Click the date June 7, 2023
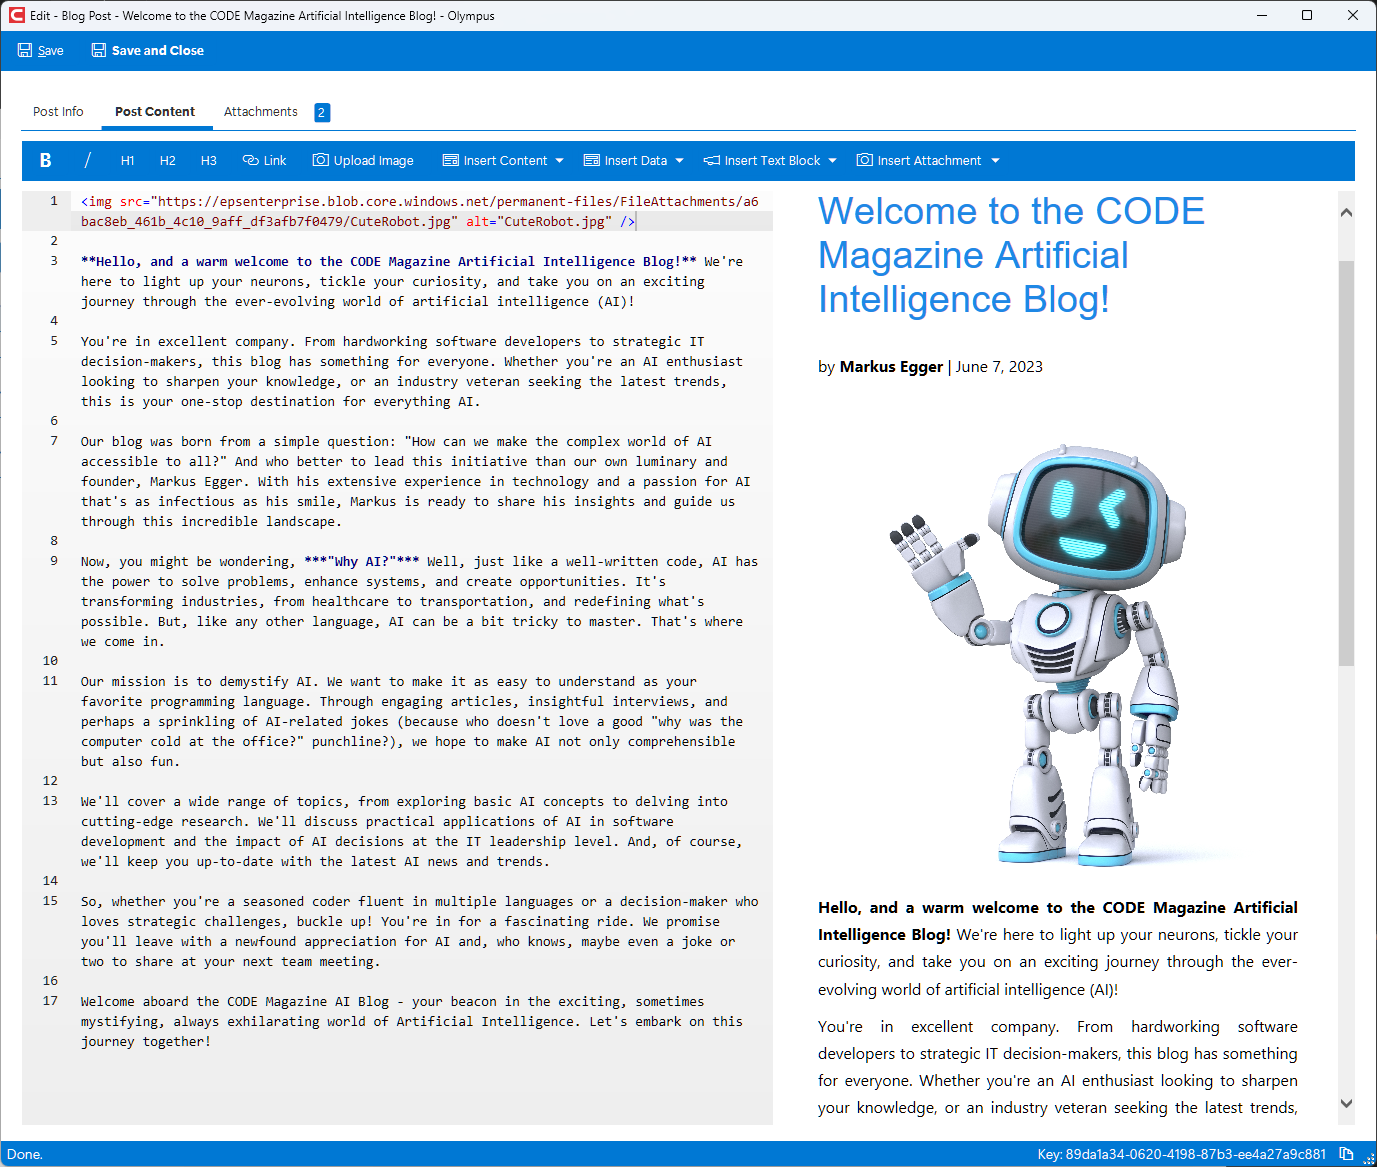 999,367
